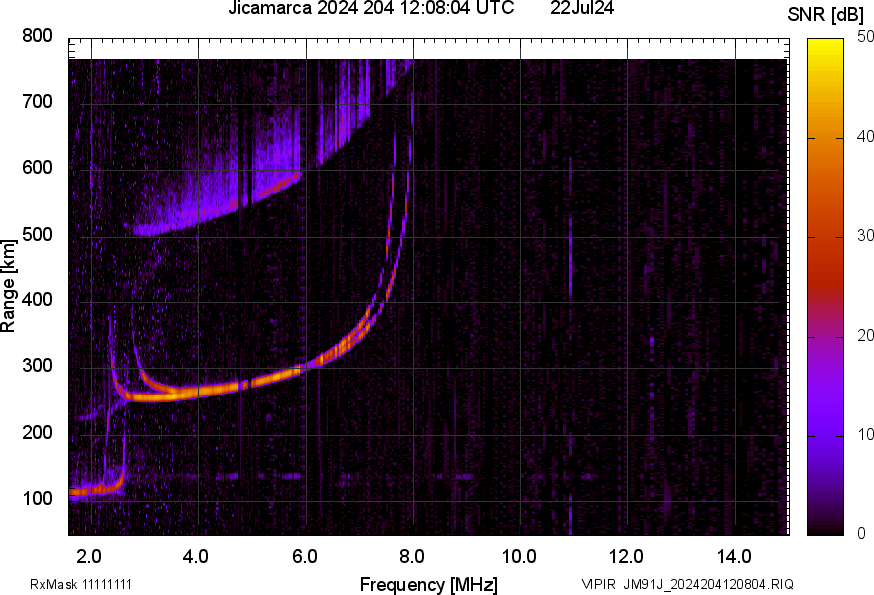This screenshot has width=874, height=595.
Task: Click the VIPIR JM91J file name label
Action: click(x=688, y=584)
